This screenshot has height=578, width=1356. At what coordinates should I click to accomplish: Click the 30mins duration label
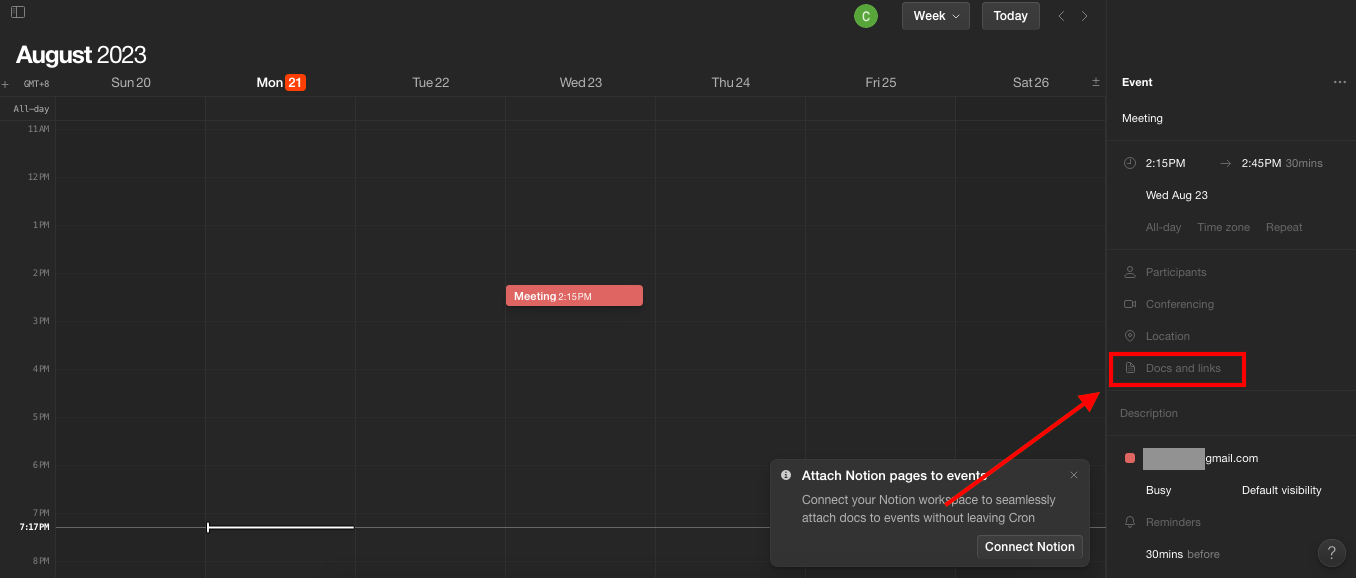coord(1304,163)
